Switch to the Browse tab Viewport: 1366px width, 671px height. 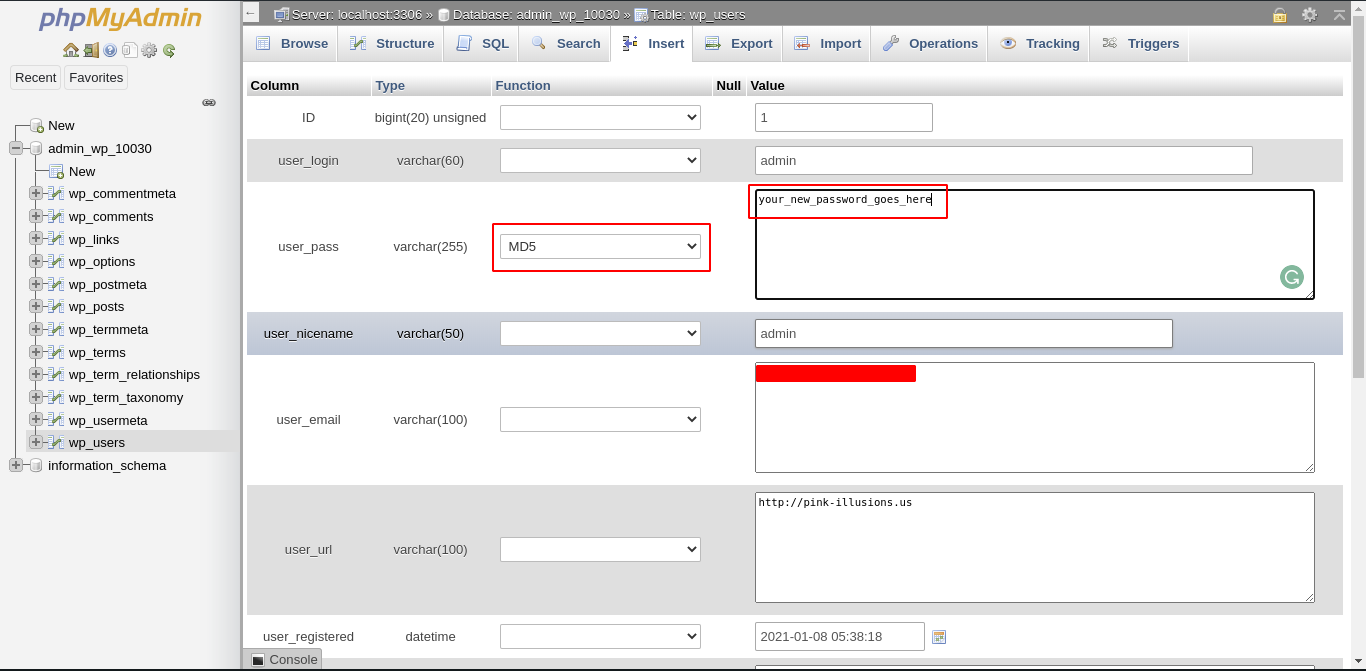(x=291, y=43)
